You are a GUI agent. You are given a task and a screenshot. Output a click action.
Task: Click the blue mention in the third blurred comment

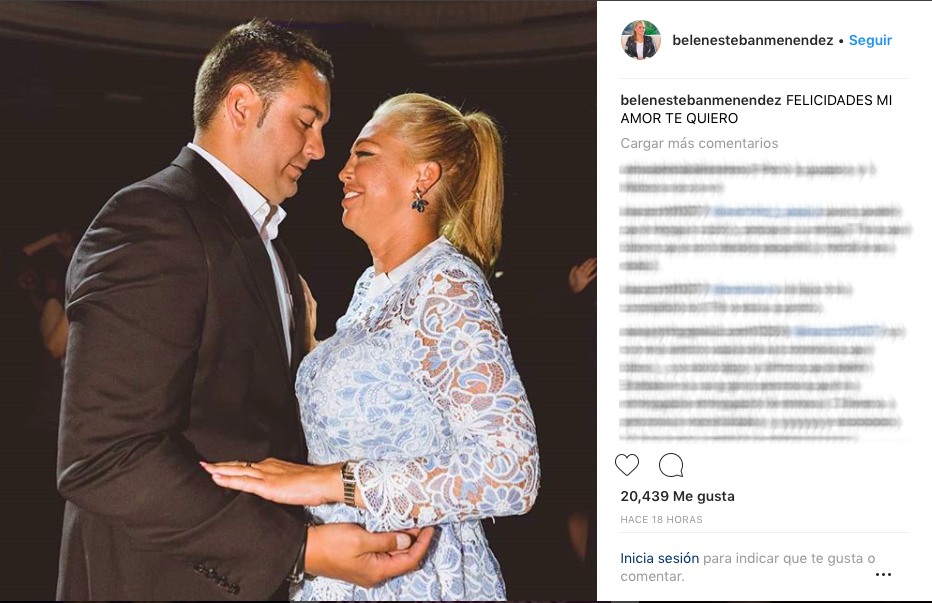tap(747, 290)
